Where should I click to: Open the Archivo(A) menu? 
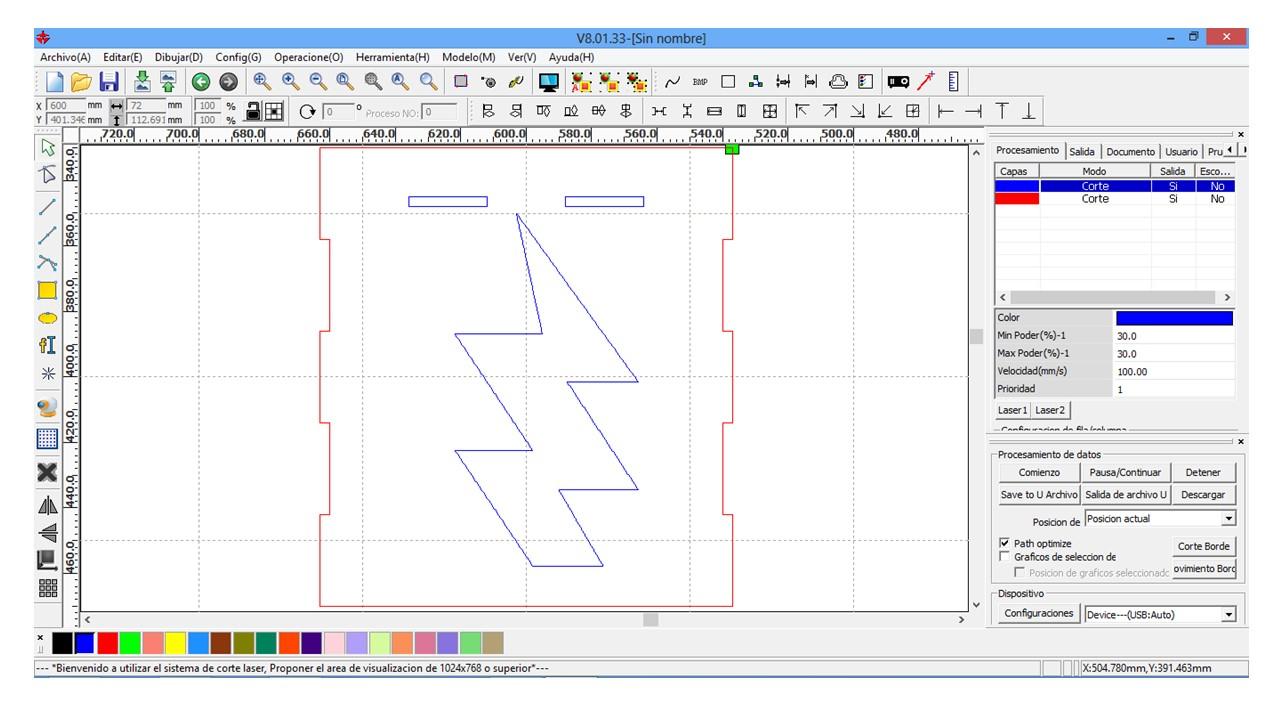point(66,57)
